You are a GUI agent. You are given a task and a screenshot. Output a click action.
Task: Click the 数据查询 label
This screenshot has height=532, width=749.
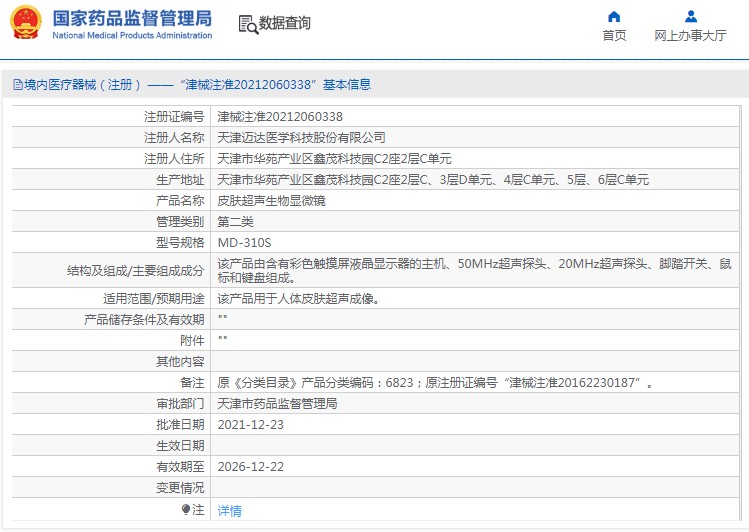click(285, 23)
